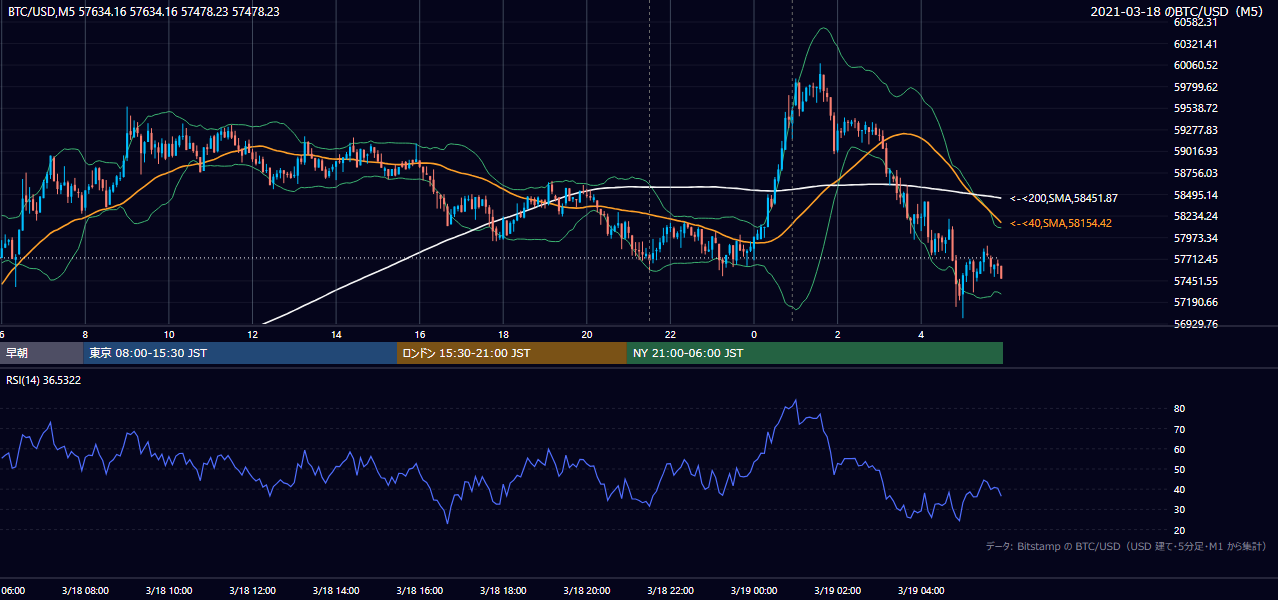Click hour tick 2 under price chart

click(x=838, y=335)
